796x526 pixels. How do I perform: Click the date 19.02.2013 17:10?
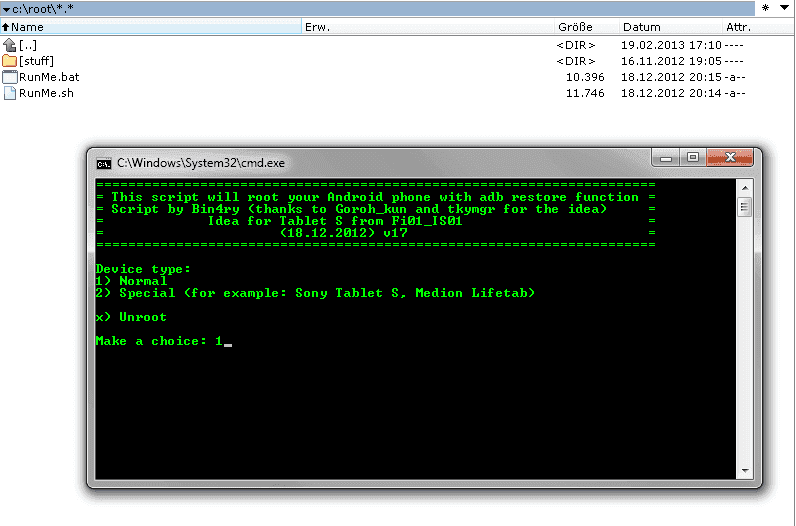671,45
